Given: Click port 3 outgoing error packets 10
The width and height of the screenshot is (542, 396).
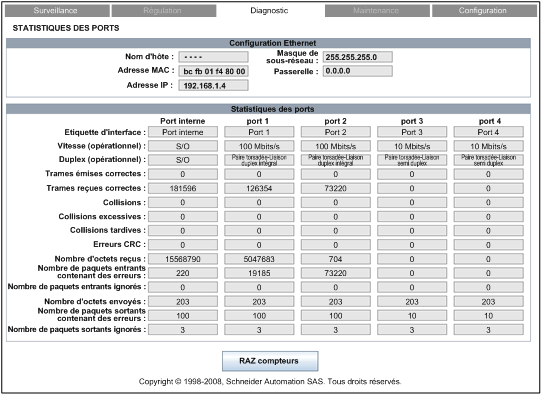Looking at the screenshot, I should (x=412, y=315).
